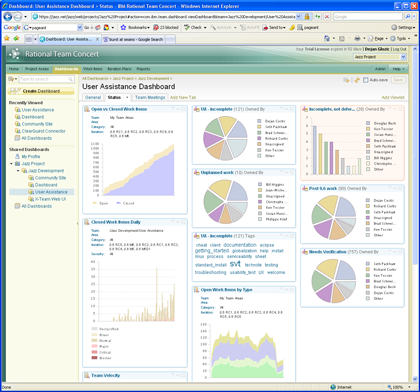The width and height of the screenshot is (420, 392).
Task: Click the Open vs Closed Work Items viewlet icon
Action: [x=87, y=109]
